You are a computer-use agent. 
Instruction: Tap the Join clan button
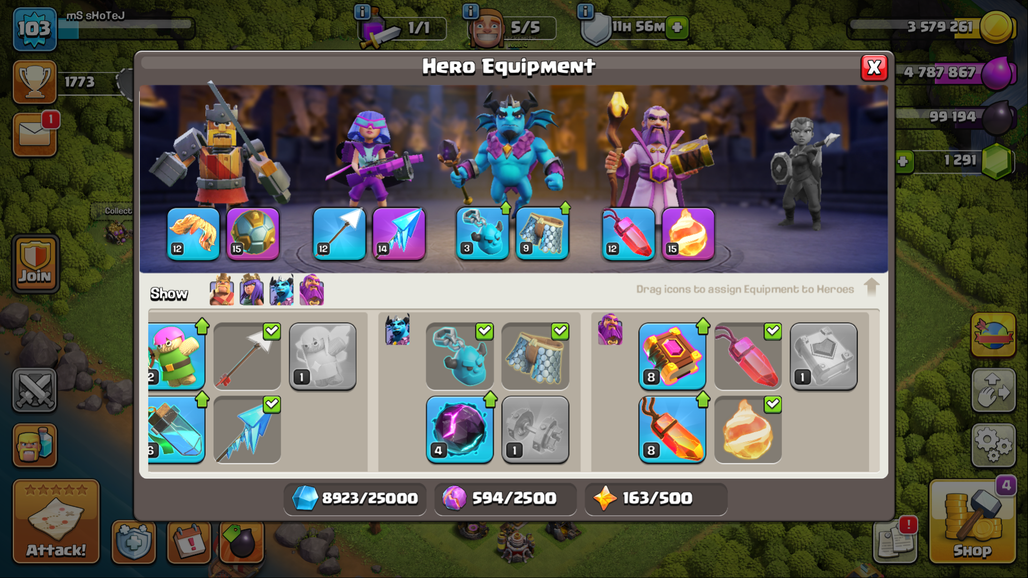(35, 263)
